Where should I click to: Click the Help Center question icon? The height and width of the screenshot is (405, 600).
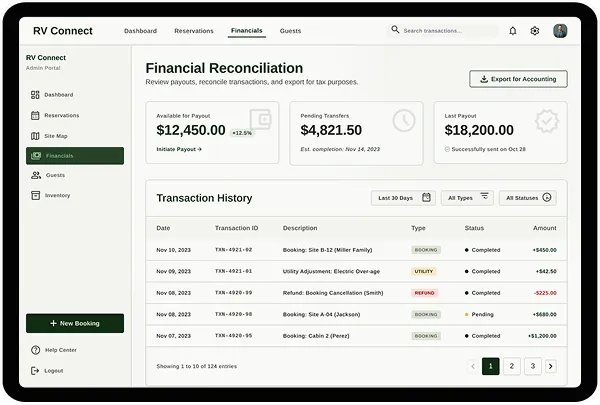[x=36, y=350]
